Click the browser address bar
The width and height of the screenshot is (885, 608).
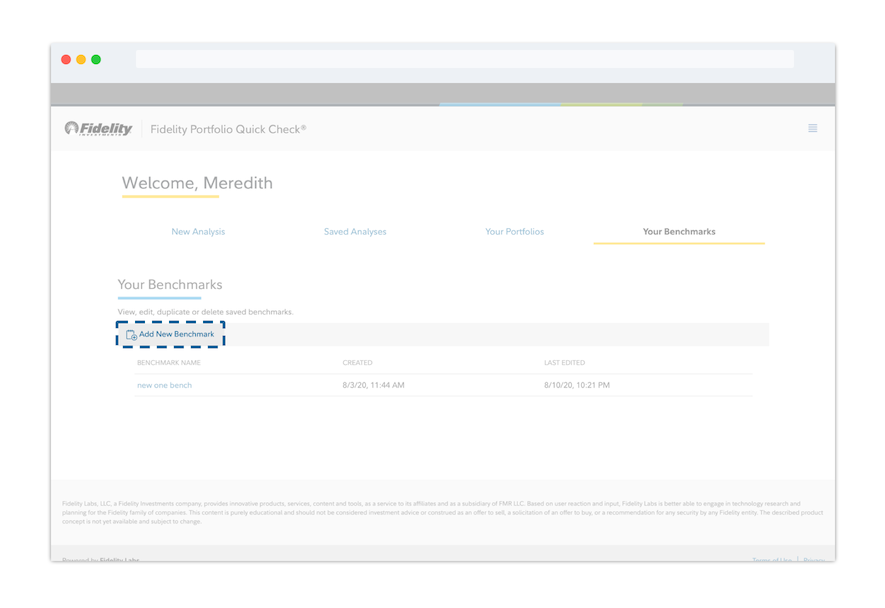click(464, 60)
